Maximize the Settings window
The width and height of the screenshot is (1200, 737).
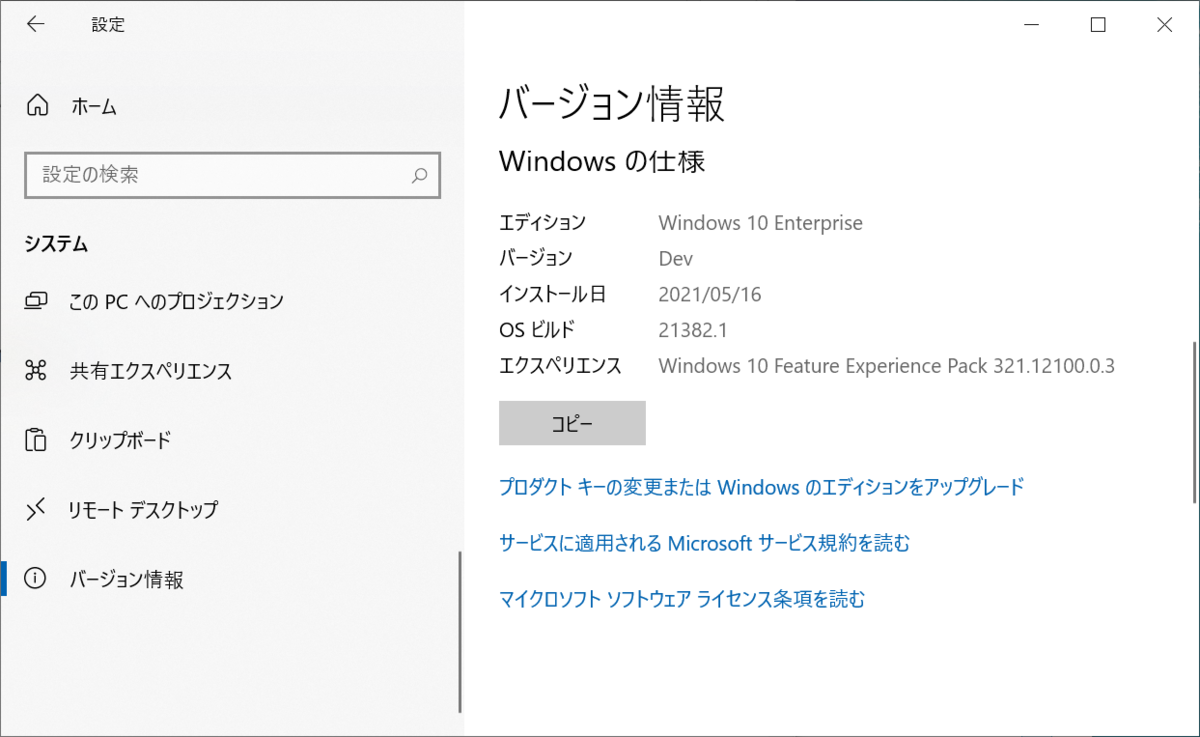(x=1097, y=25)
